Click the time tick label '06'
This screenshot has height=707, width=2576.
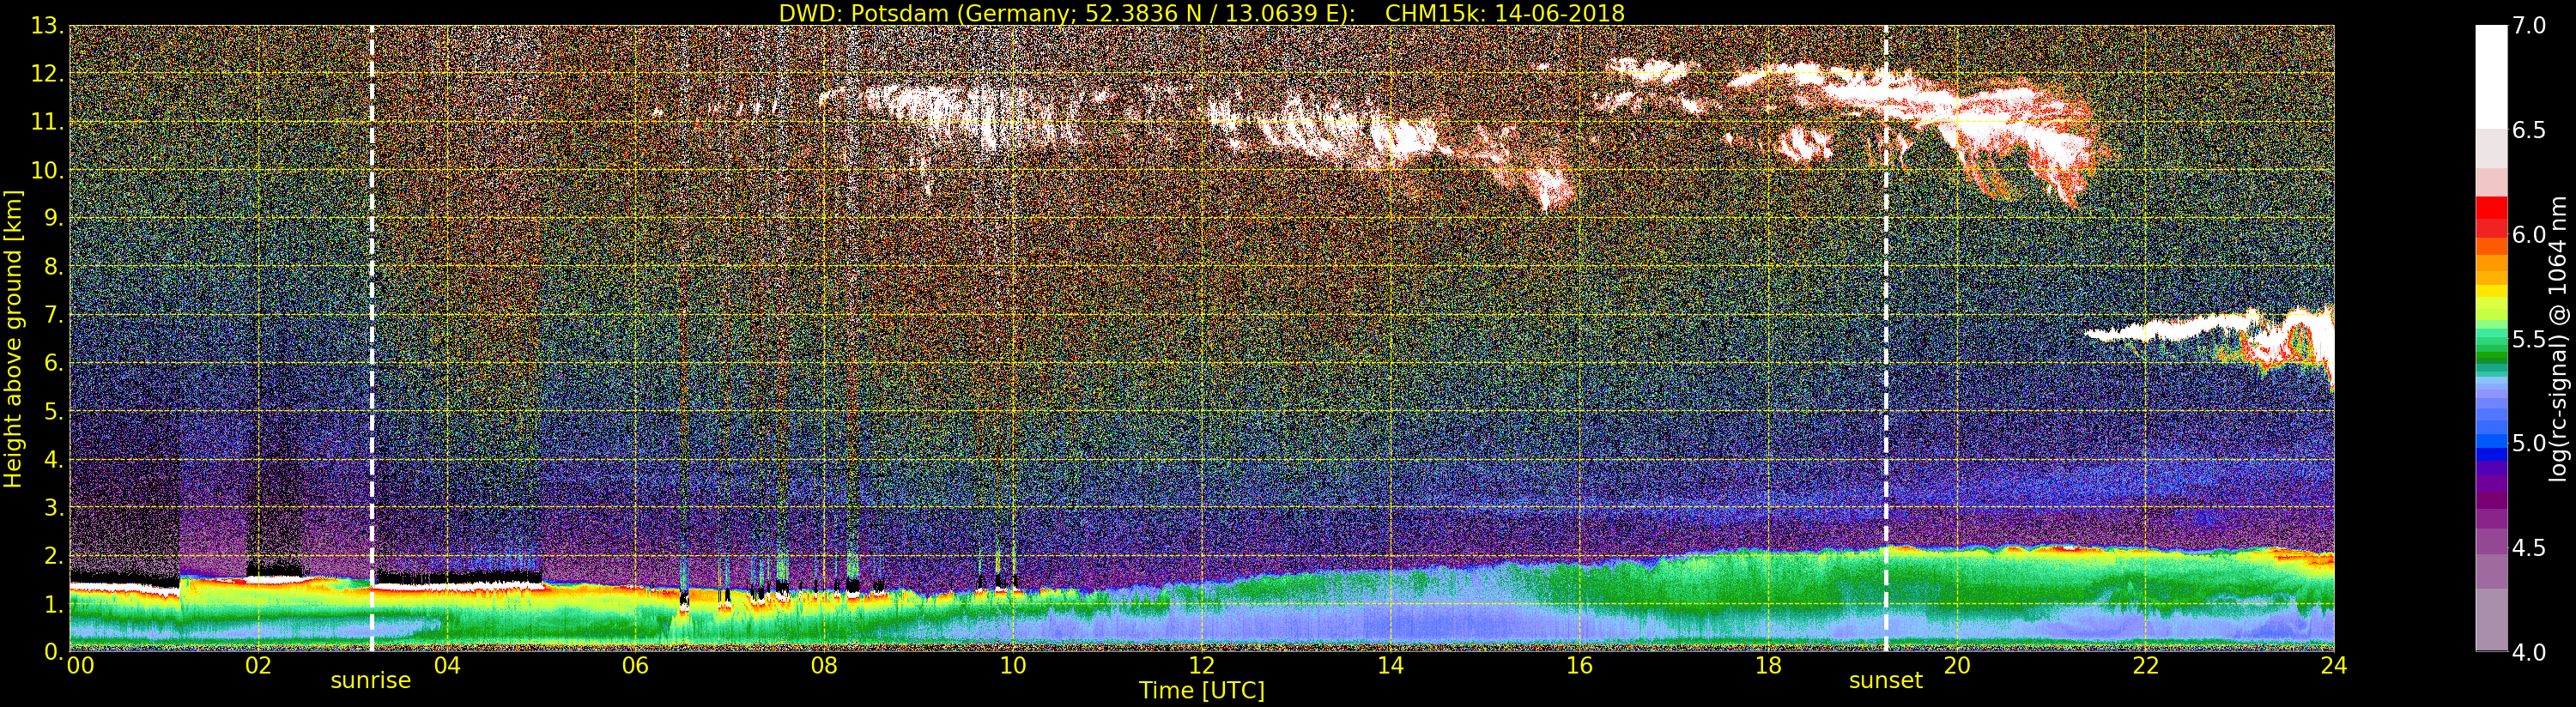[x=635, y=666]
